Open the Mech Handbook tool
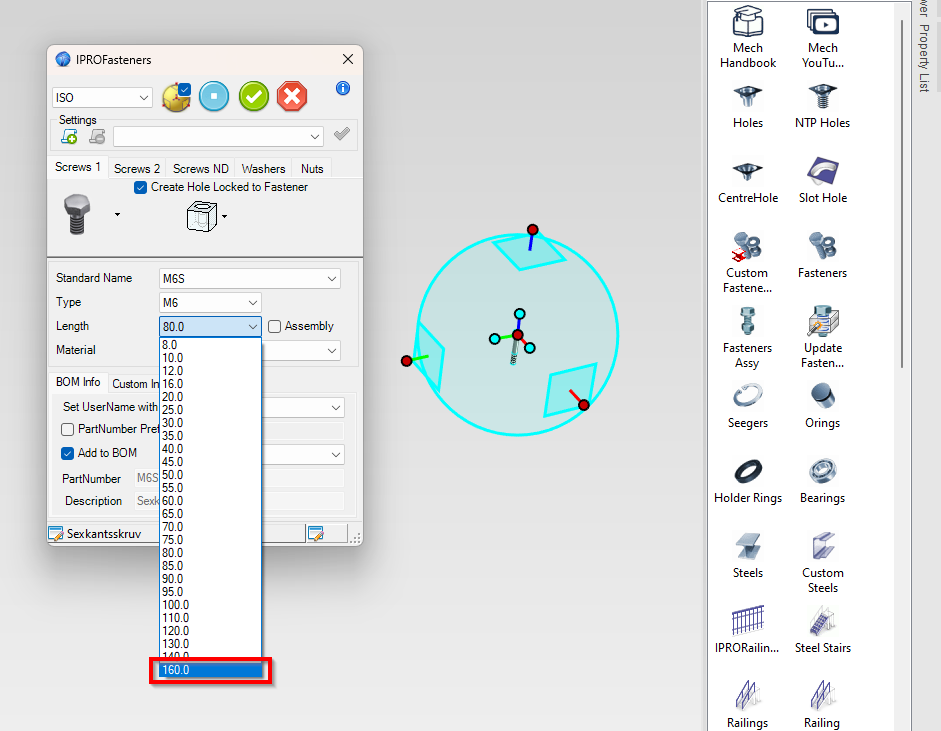 747,37
